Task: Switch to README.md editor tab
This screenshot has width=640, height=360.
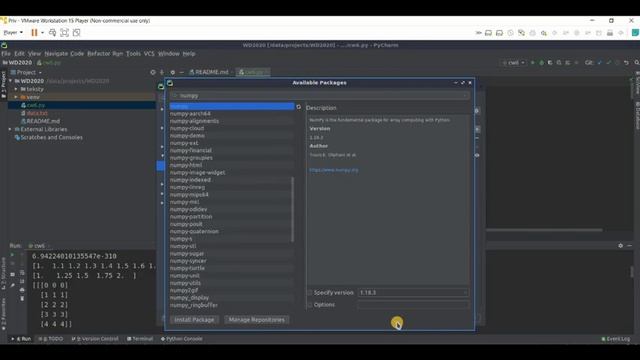Action: [211, 72]
